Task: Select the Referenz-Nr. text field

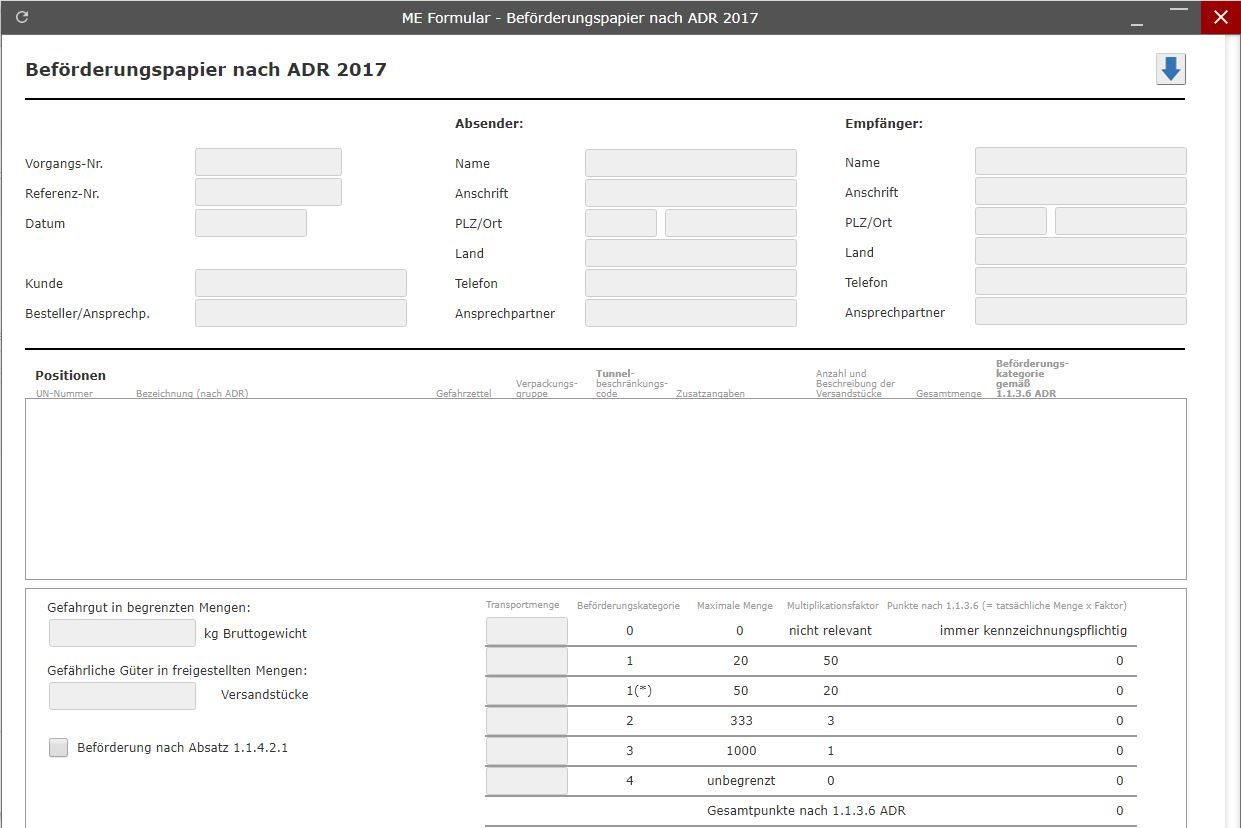Action: click(268, 192)
